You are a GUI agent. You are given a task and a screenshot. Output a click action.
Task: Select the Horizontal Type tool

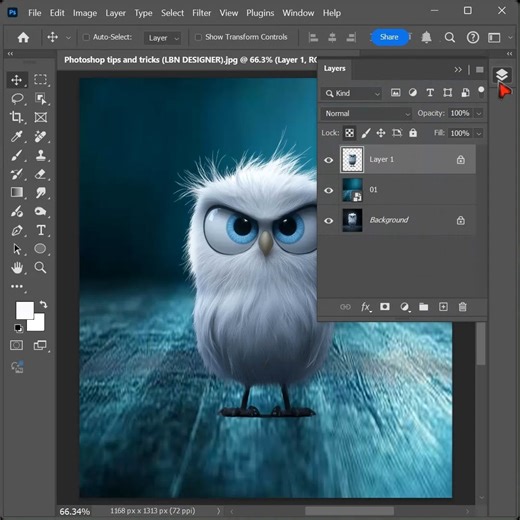[x=41, y=230]
